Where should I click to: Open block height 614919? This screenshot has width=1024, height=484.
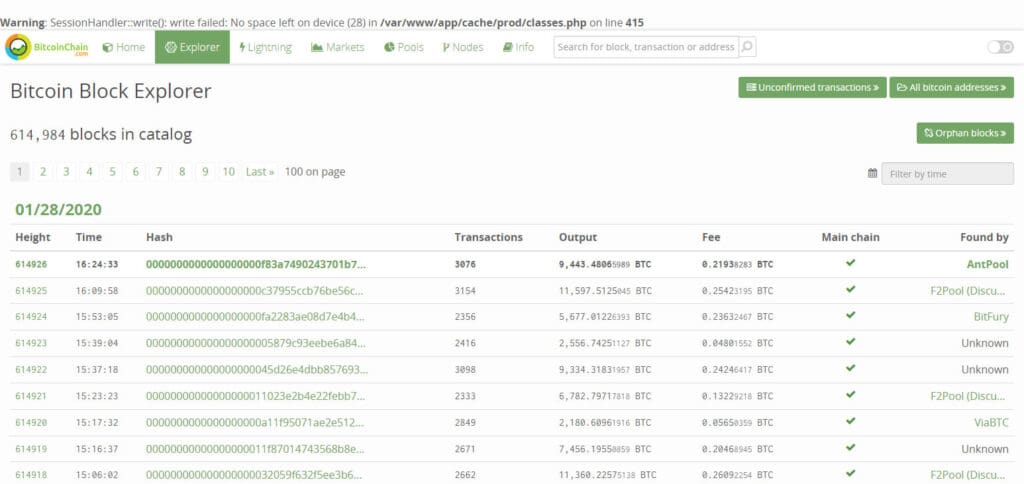tap(31, 449)
